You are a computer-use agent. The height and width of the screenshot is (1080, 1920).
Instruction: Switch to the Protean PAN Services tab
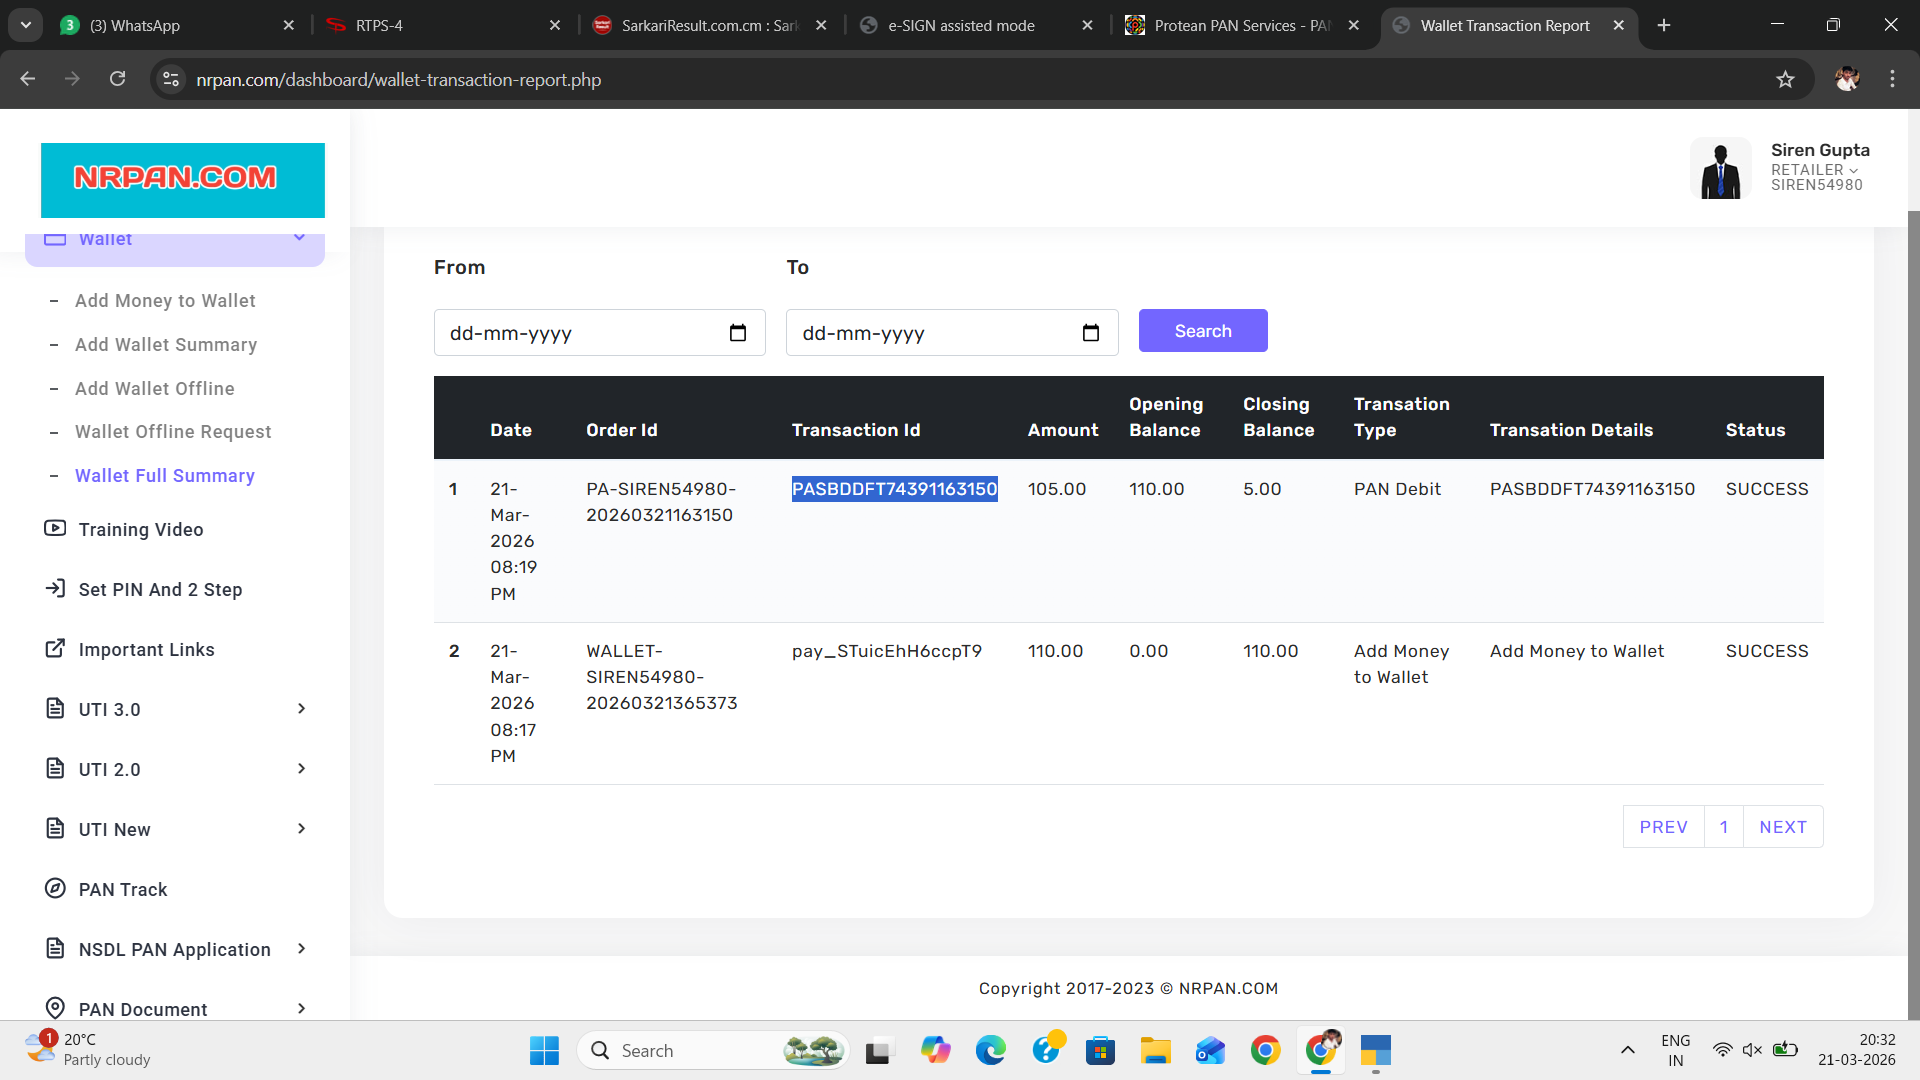point(1240,26)
